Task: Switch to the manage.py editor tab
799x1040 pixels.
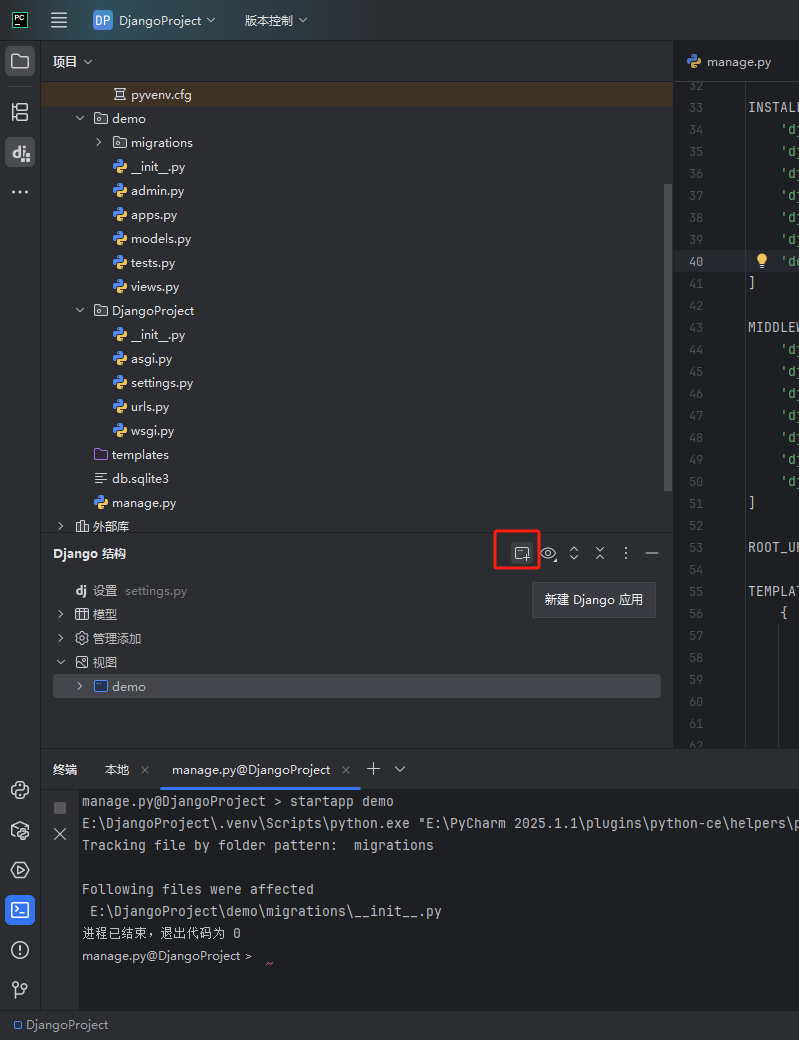Action: click(729, 62)
